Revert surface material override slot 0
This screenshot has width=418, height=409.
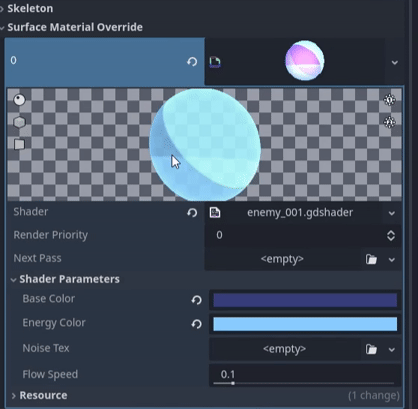(x=192, y=62)
